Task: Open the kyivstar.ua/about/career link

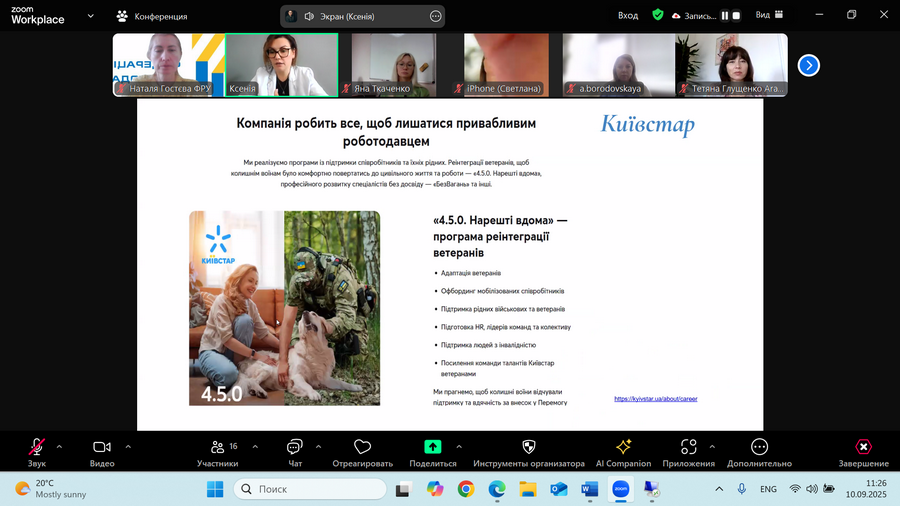Action: pos(655,399)
